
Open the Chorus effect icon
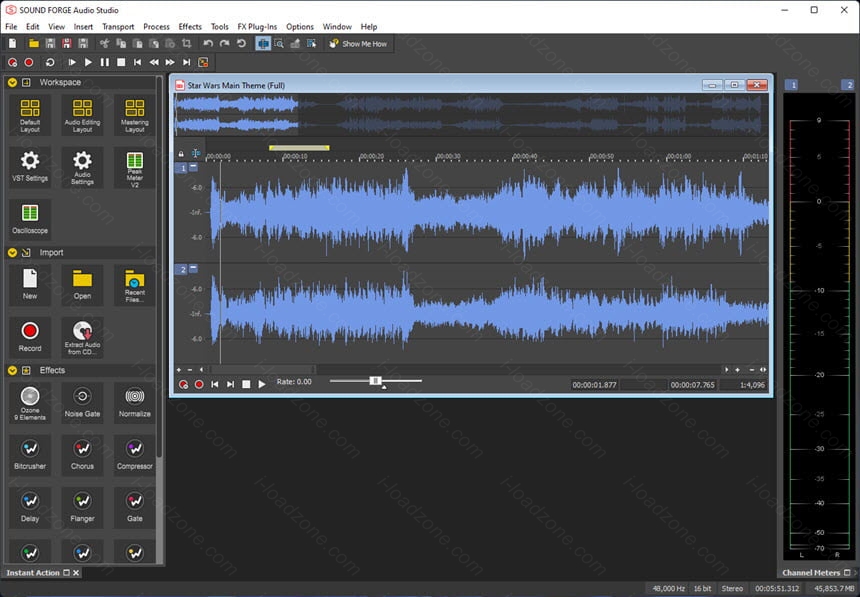tap(82, 455)
